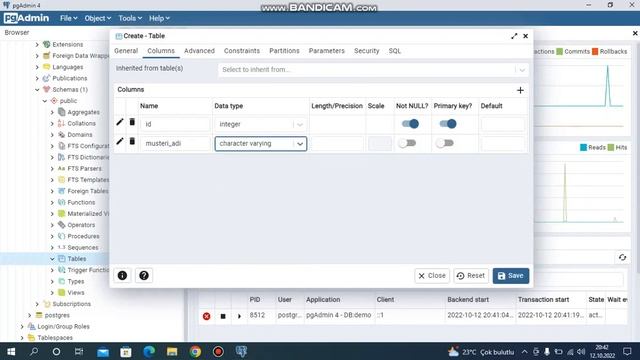
Task: Open the Security tab
Action: tap(367, 51)
